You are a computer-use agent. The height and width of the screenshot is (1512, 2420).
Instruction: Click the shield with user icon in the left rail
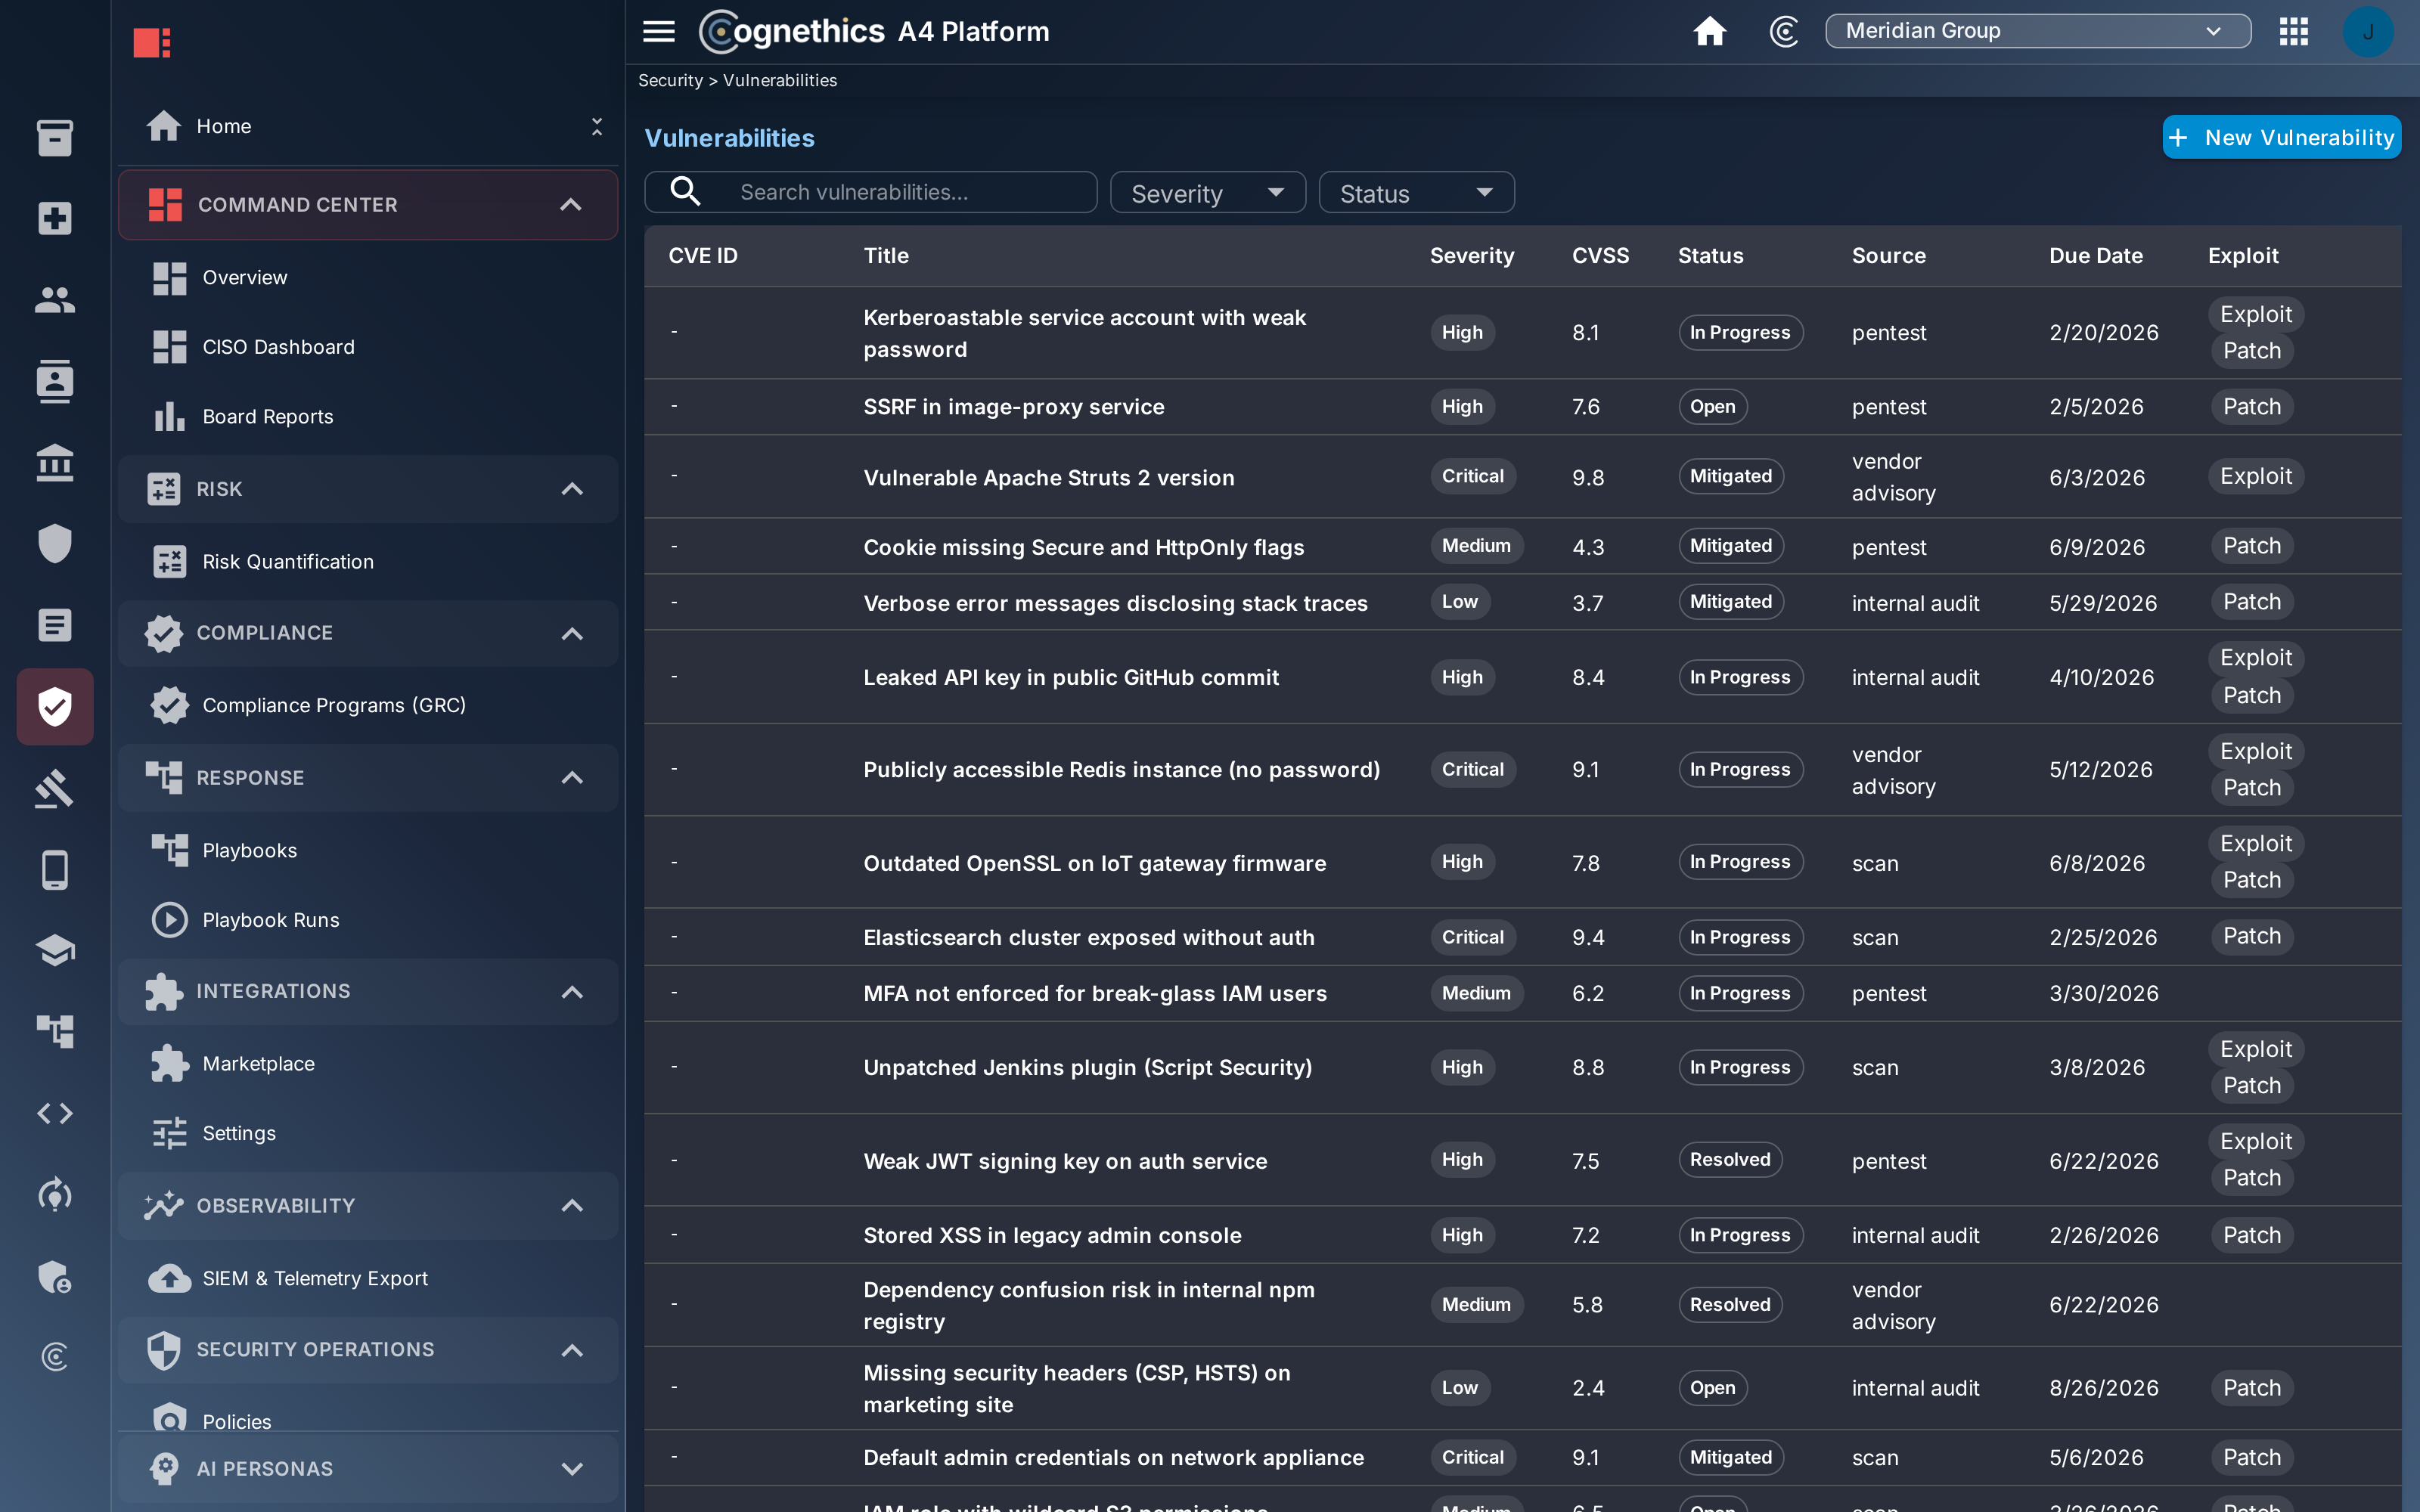pos(55,1276)
